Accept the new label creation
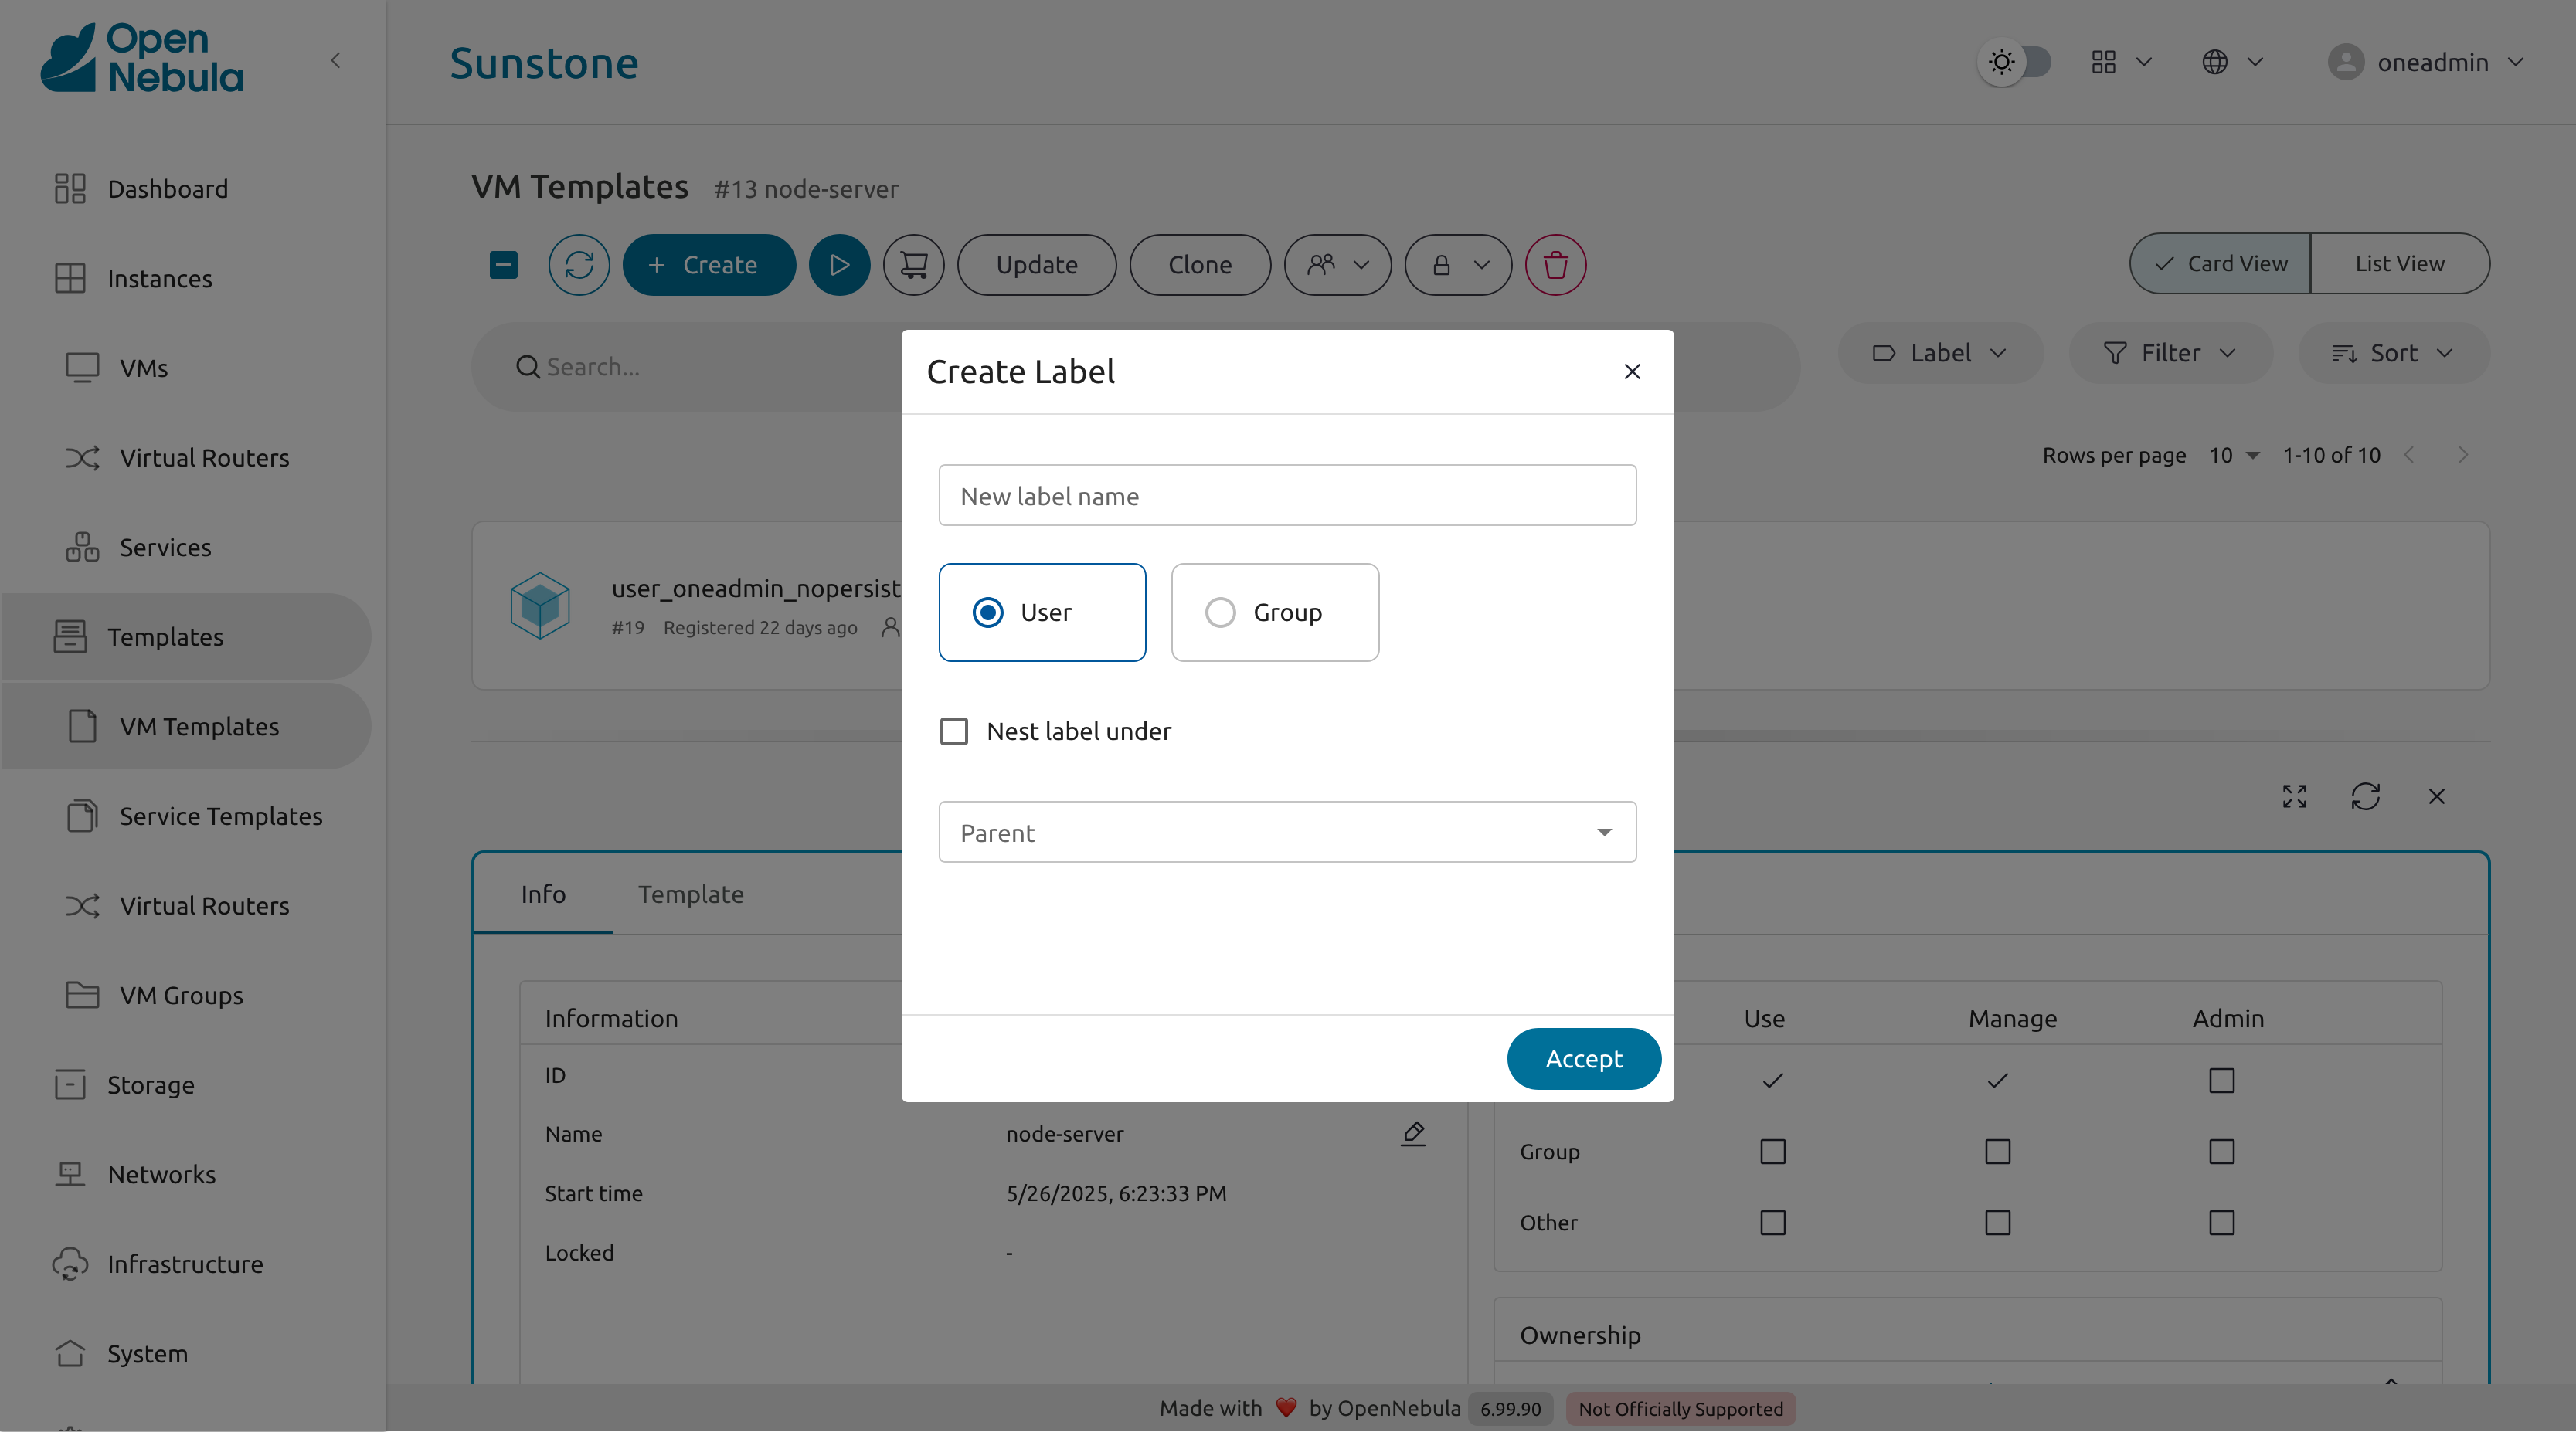2576x1432 pixels. coord(1584,1058)
